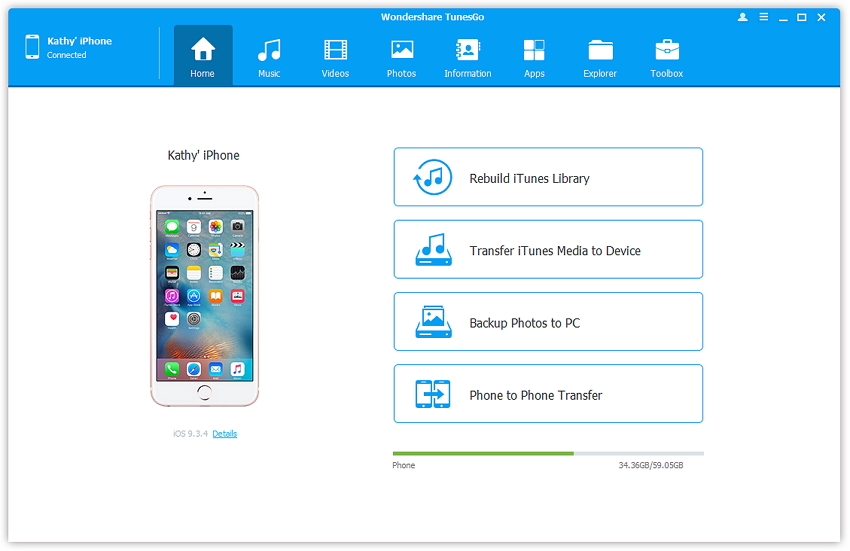Click the Home house icon

(203, 49)
